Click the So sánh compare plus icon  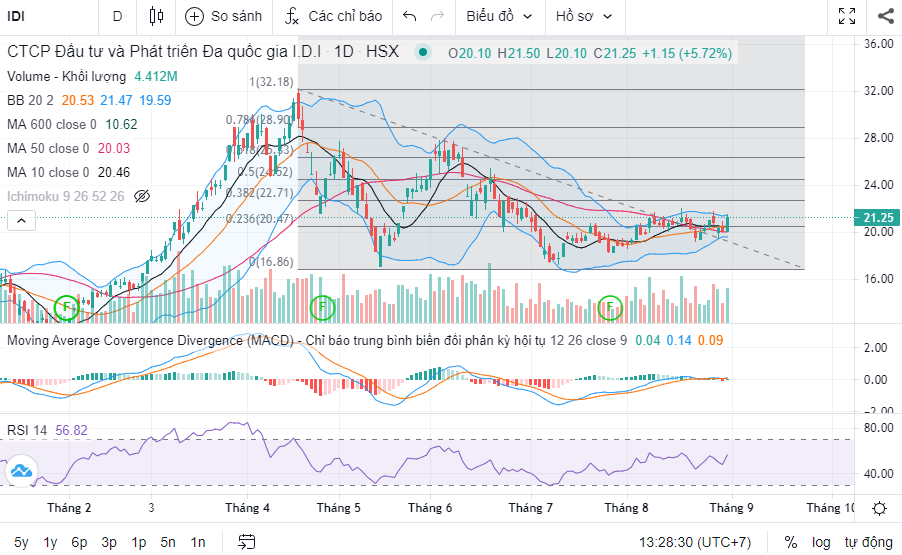pyautogui.click(x=194, y=16)
